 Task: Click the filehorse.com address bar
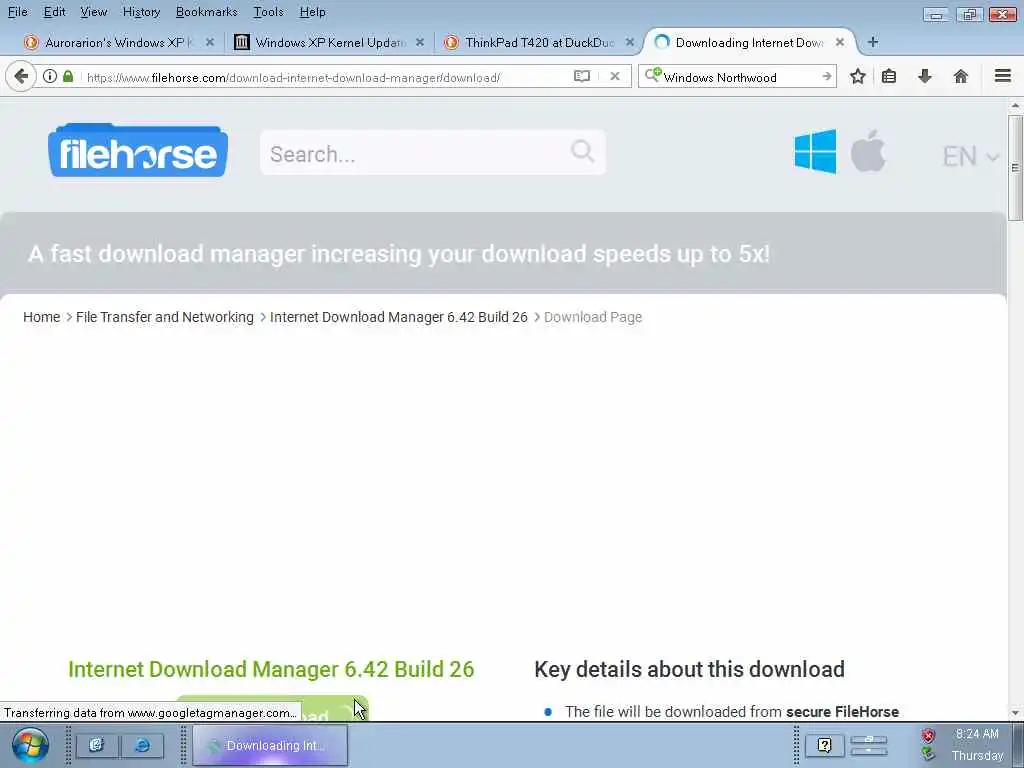pyautogui.click(x=293, y=78)
